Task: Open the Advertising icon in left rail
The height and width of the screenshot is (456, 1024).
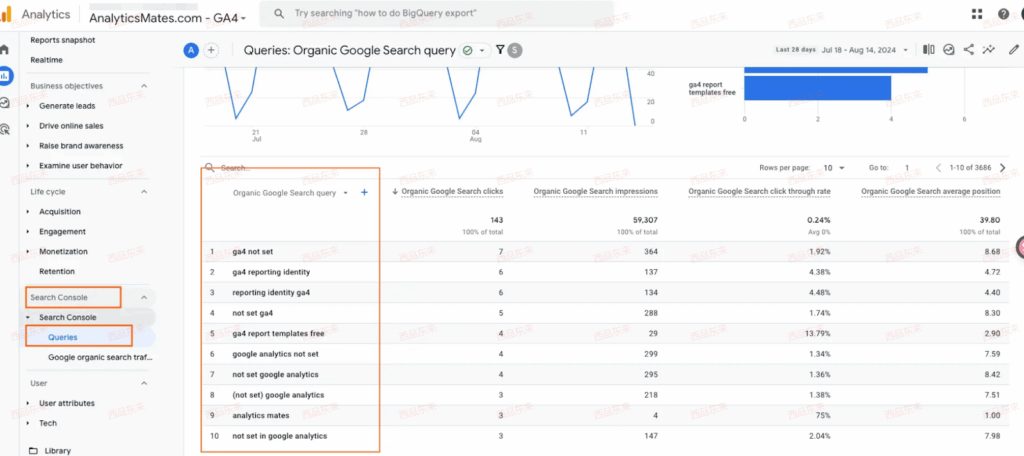Action: point(5,128)
